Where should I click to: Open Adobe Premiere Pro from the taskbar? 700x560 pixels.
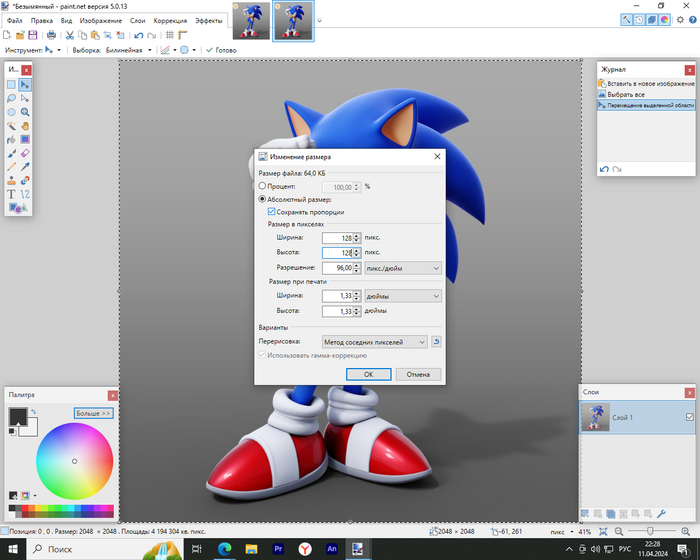pyautogui.click(x=279, y=549)
